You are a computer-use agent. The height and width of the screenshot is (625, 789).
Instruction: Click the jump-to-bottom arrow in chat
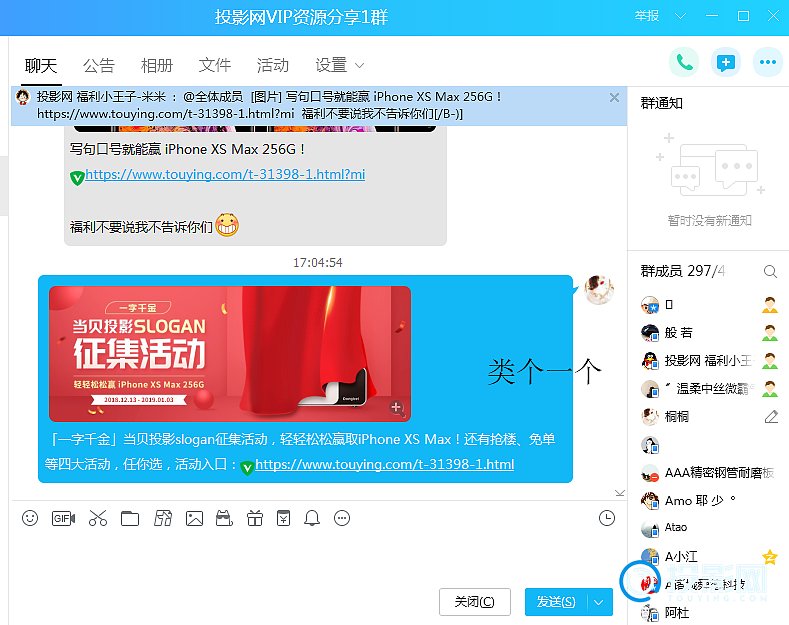[x=620, y=493]
